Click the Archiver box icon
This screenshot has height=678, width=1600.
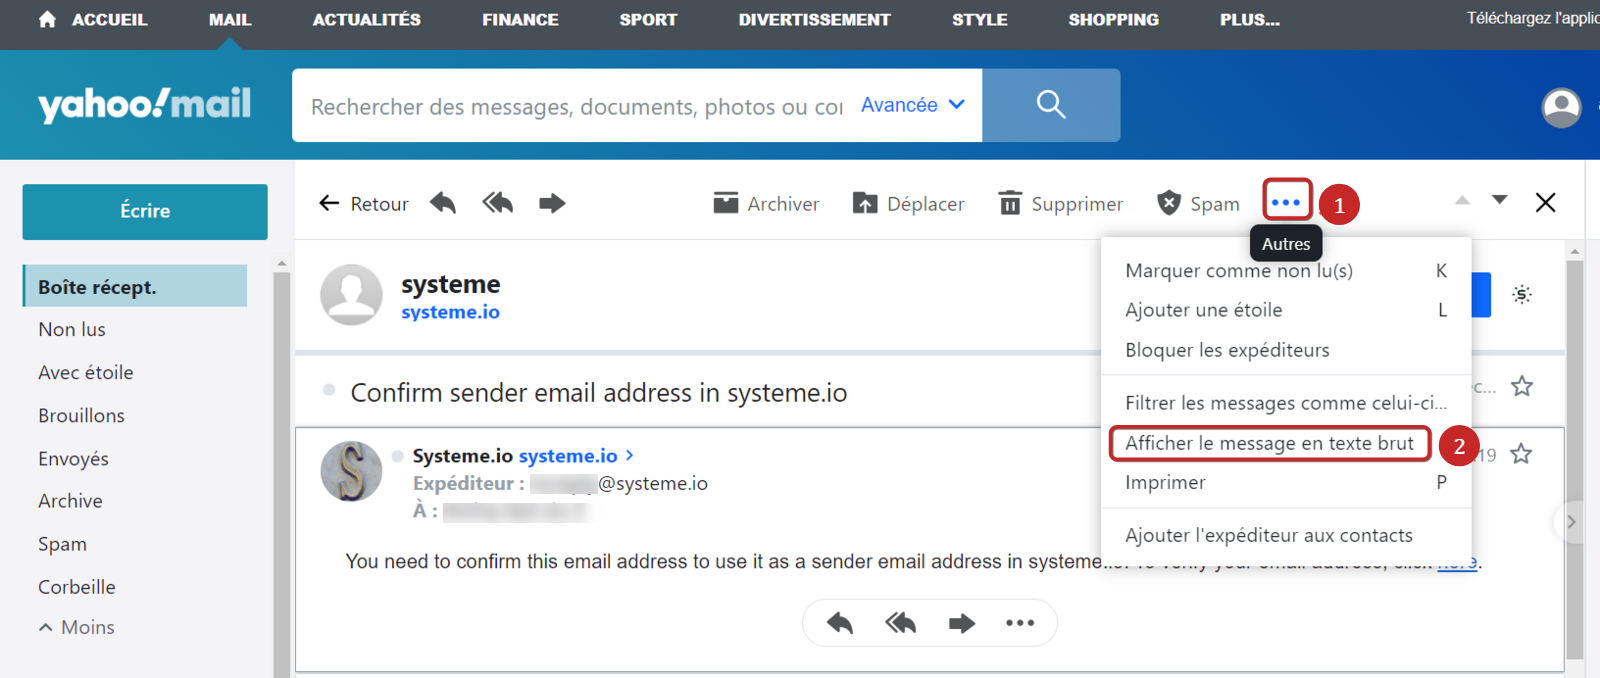pyautogui.click(x=725, y=203)
